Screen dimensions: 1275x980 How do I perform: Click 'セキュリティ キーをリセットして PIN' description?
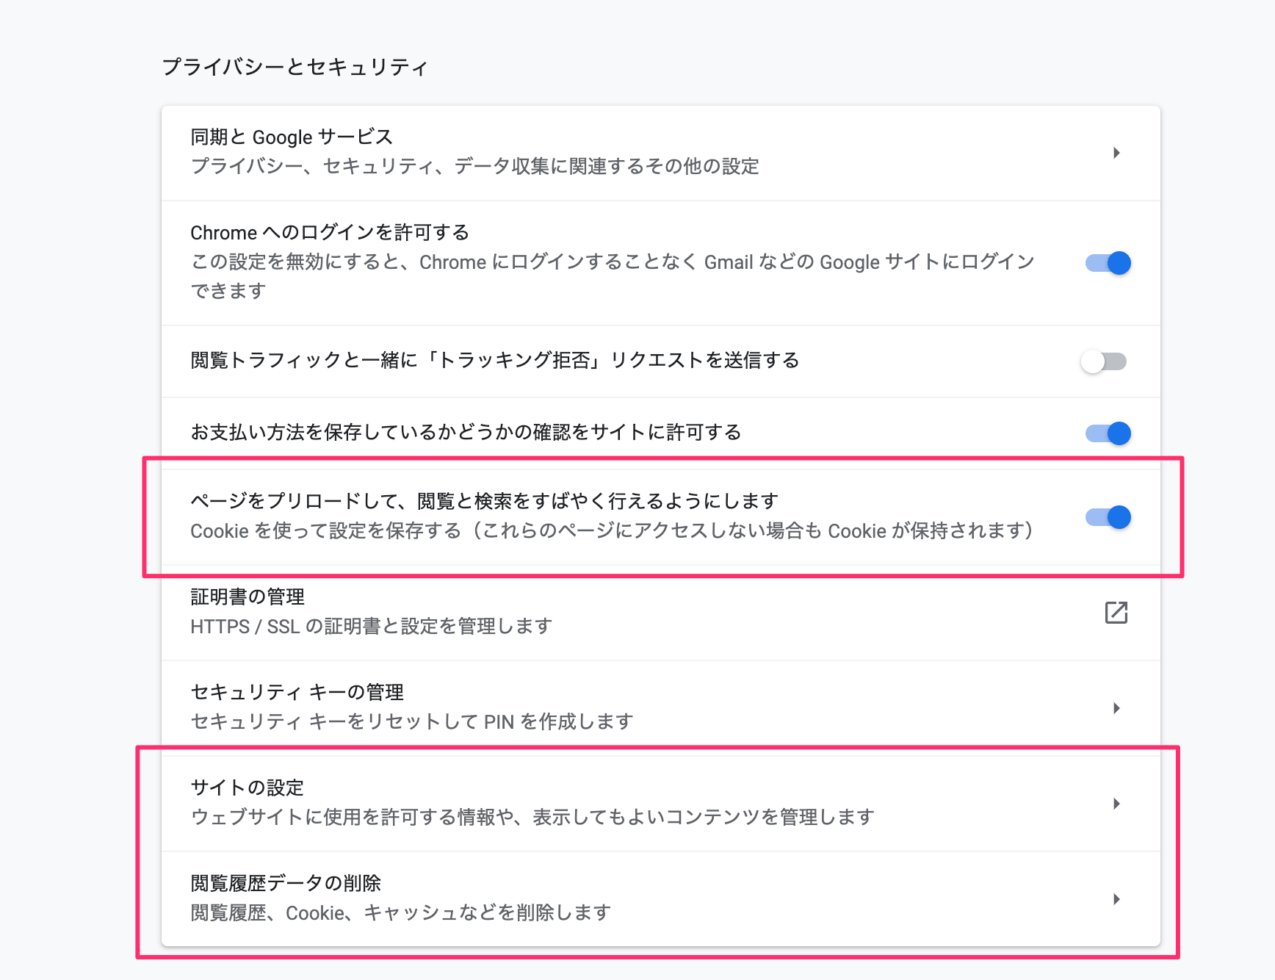[x=411, y=721]
